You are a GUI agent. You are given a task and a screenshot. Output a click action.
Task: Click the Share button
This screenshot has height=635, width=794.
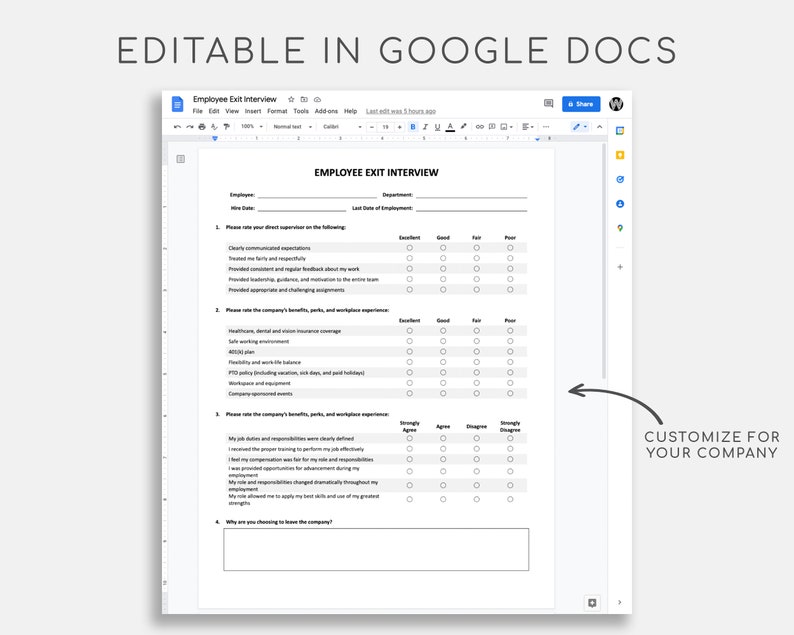[x=581, y=104]
